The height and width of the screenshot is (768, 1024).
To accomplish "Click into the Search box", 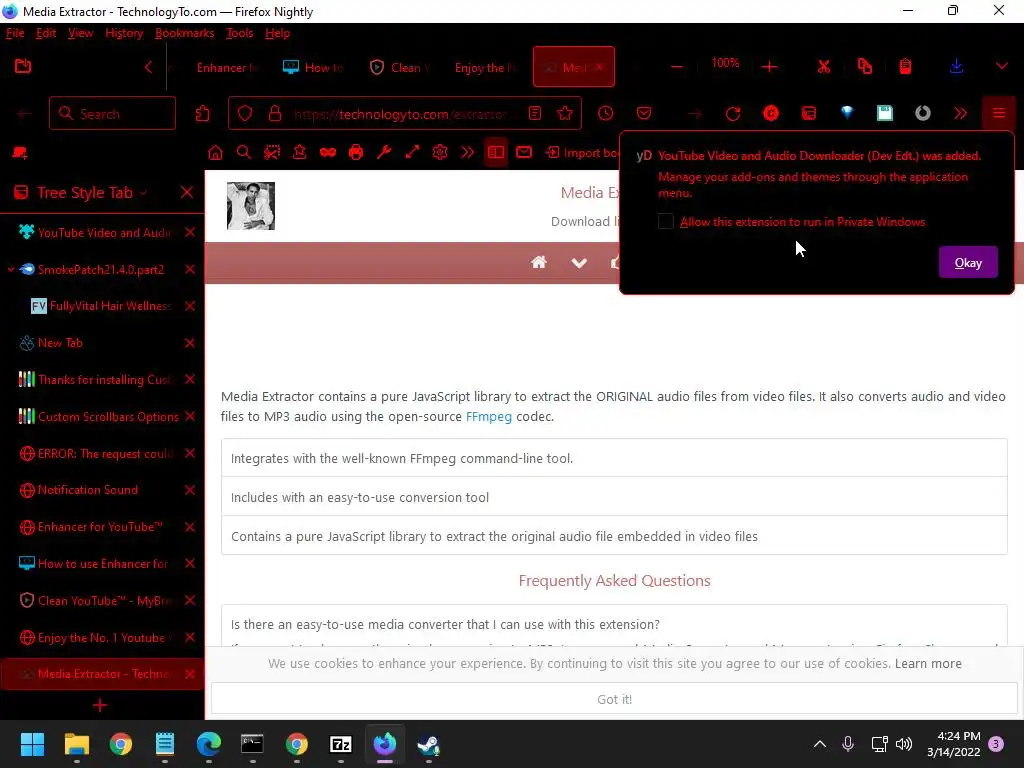I will click(112, 114).
